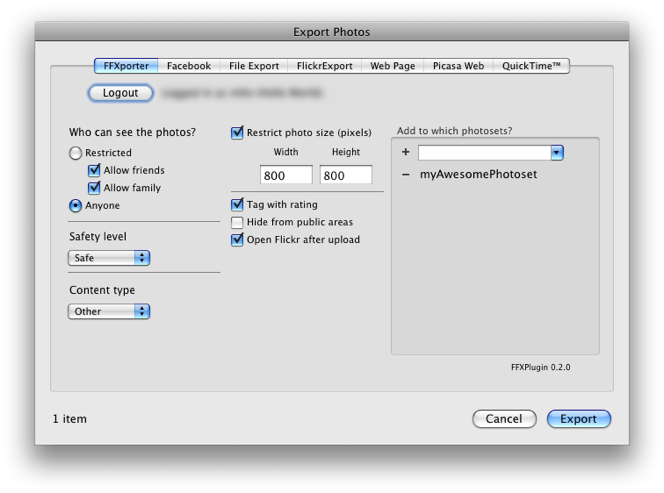Screen dimensions: 664x493
Task: Uncheck Open Flickr after upload
Action: tap(238, 239)
